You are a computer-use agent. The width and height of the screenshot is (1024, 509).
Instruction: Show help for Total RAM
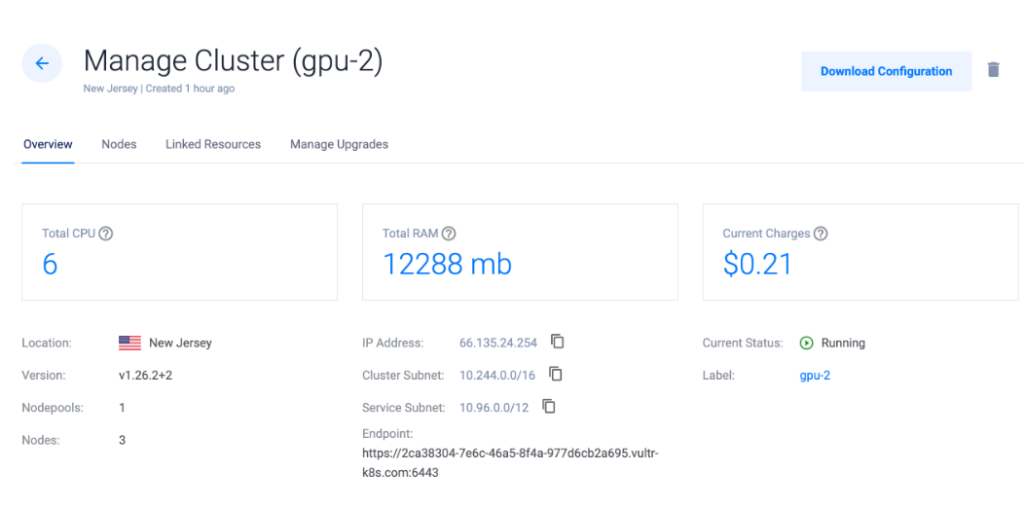point(449,233)
